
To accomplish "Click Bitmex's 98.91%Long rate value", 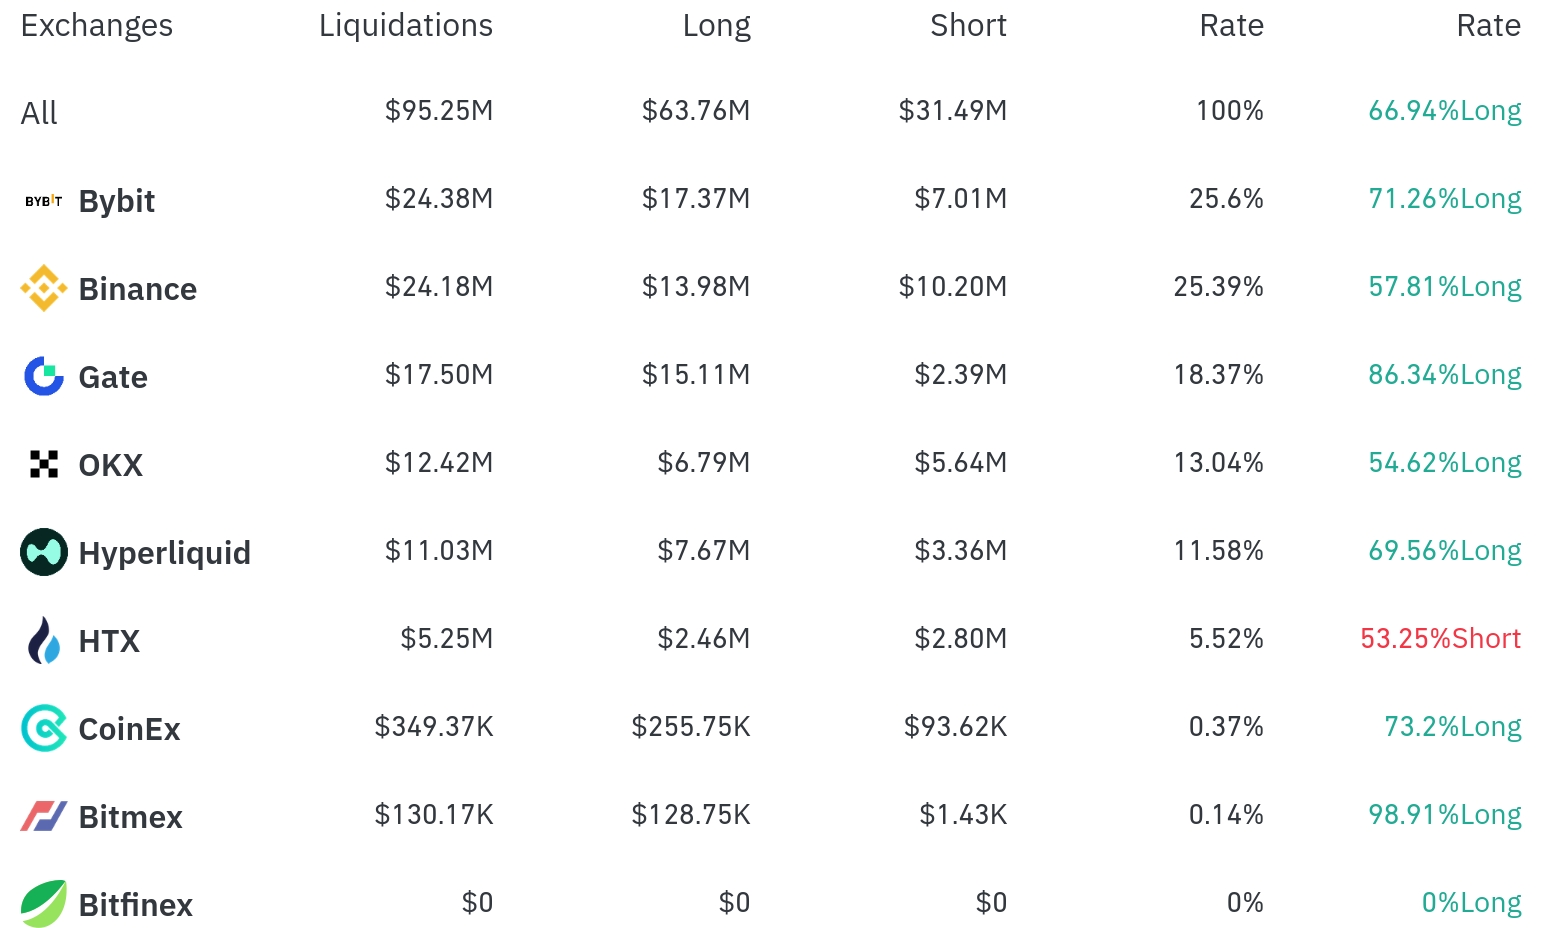I will 1444,815.
